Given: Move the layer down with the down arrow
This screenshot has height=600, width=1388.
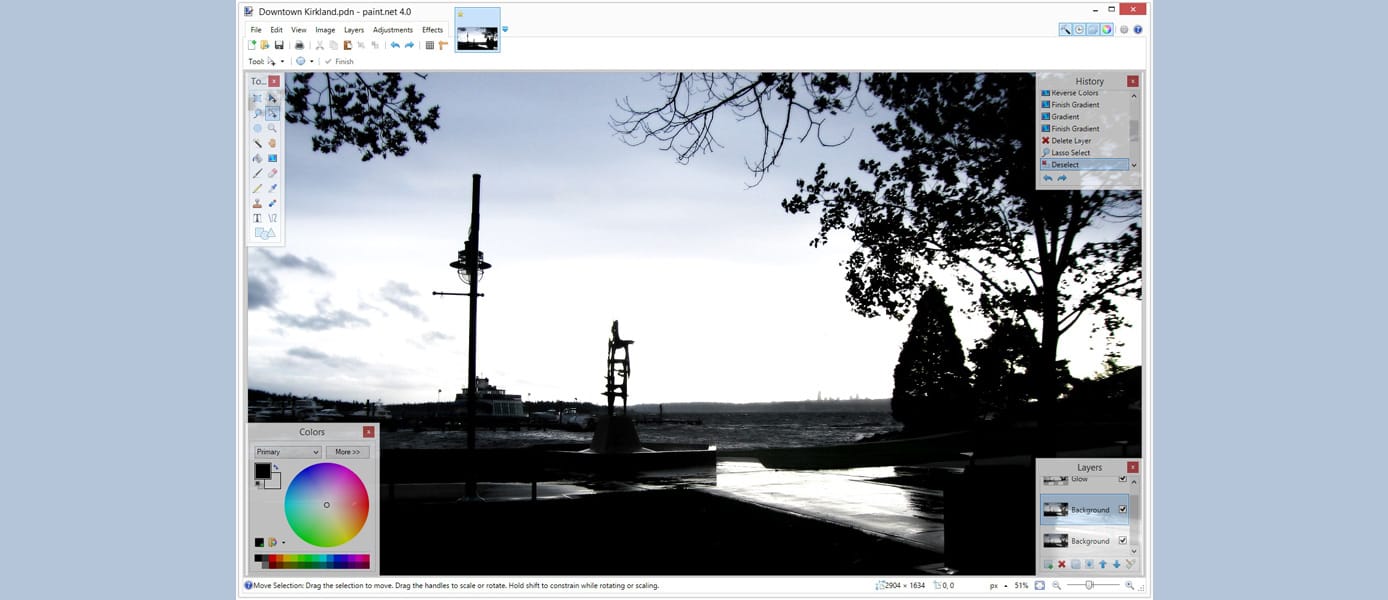Looking at the screenshot, I should (1117, 565).
